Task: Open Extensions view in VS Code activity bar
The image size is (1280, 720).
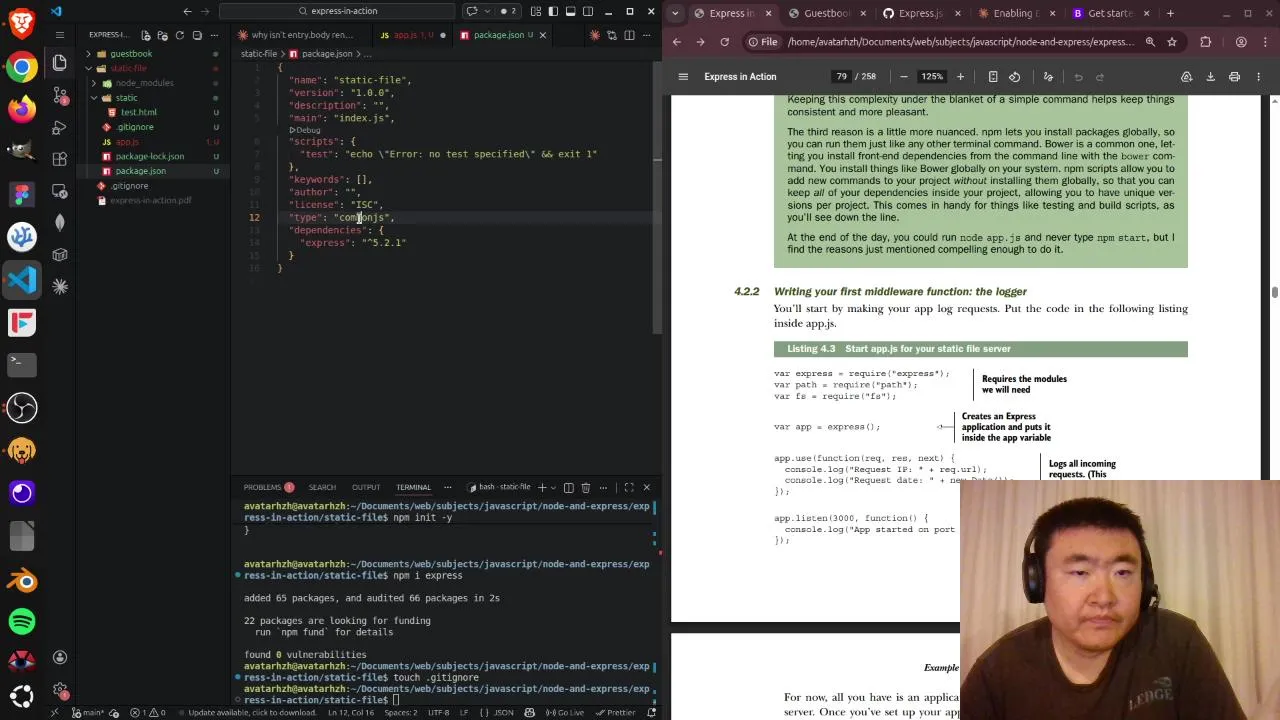Action: tap(60, 159)
